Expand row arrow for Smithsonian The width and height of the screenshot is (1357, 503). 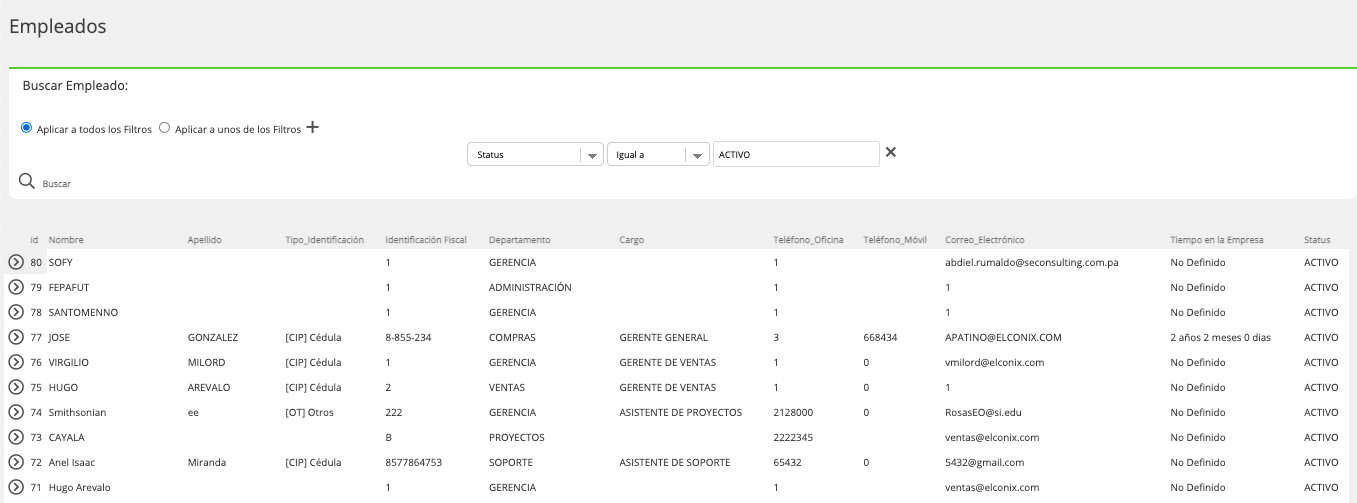tap(16, 412)
